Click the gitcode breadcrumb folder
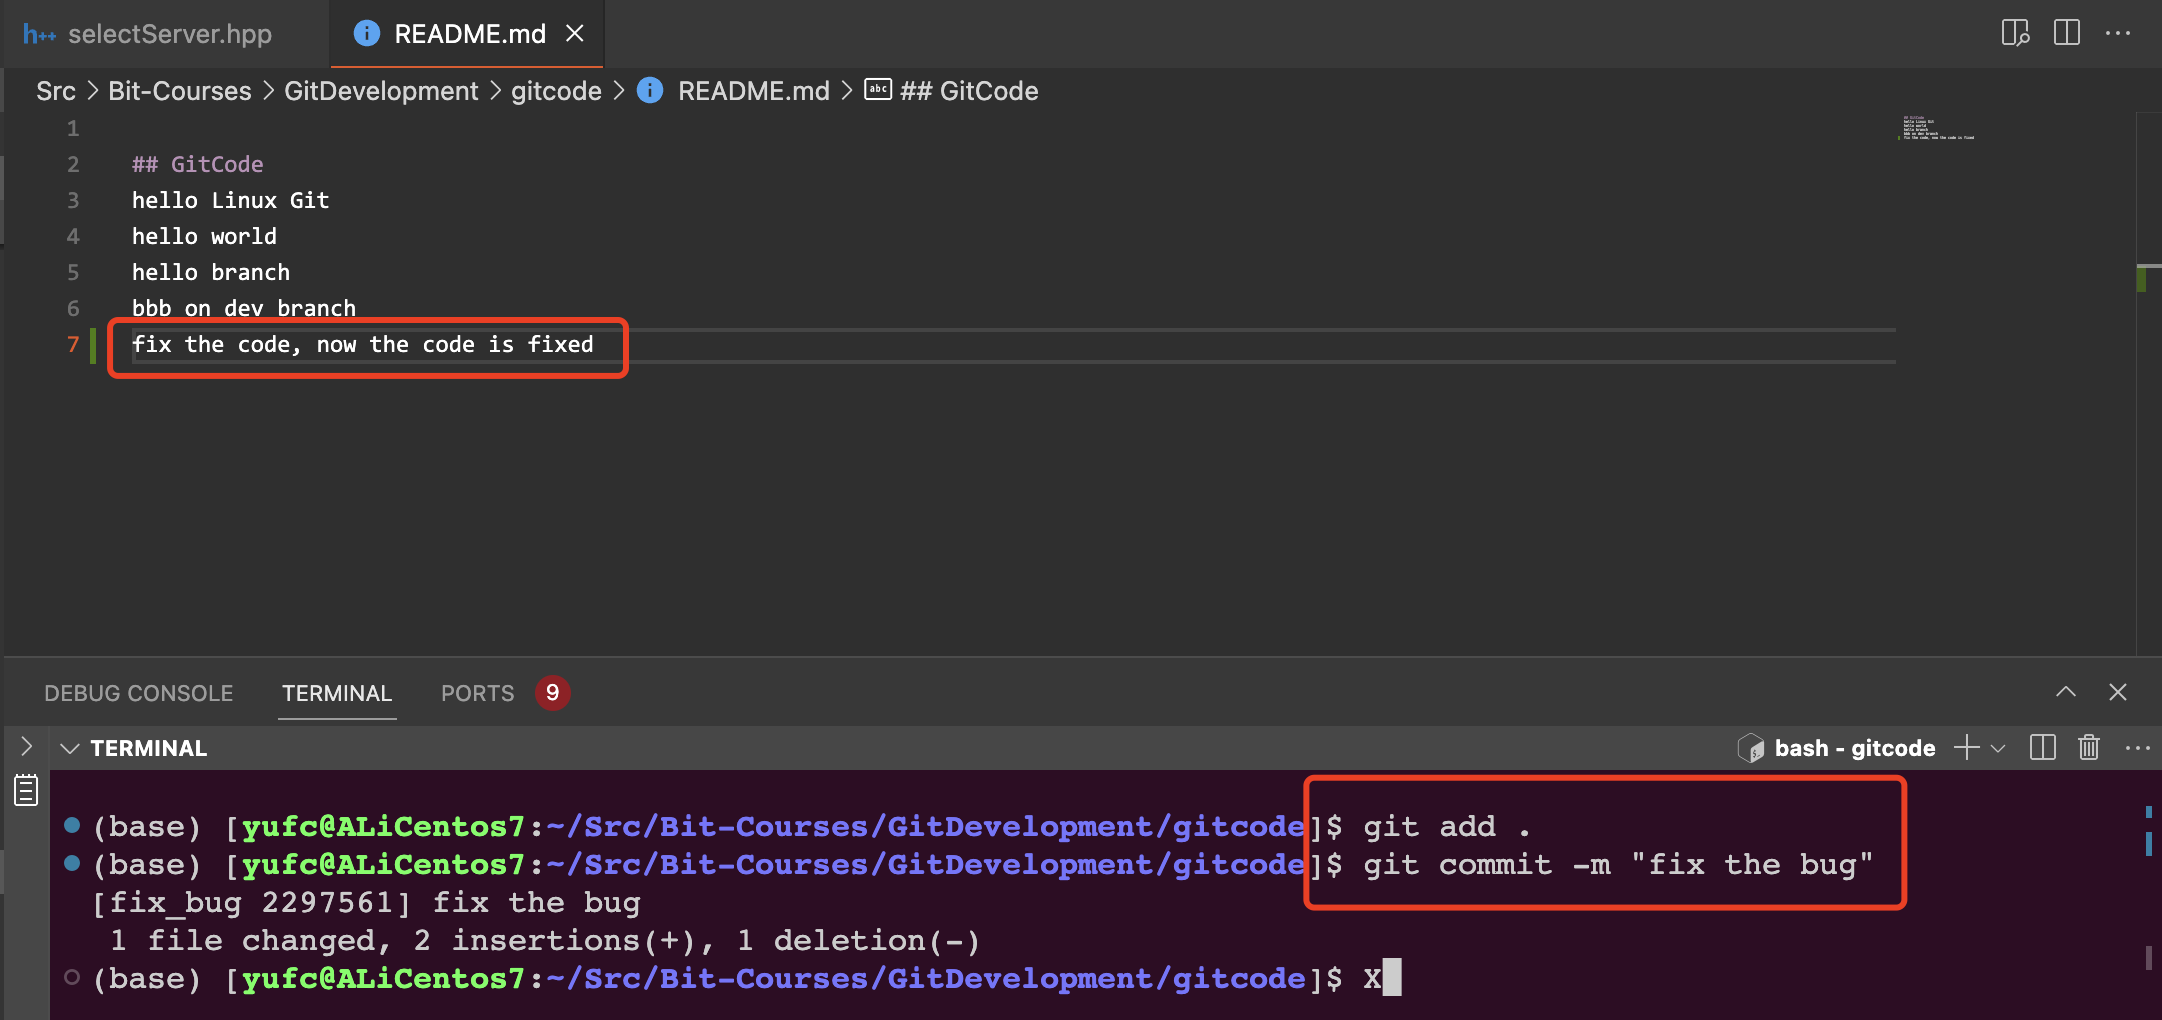Screen dimensions: 2162x1020 556,91
